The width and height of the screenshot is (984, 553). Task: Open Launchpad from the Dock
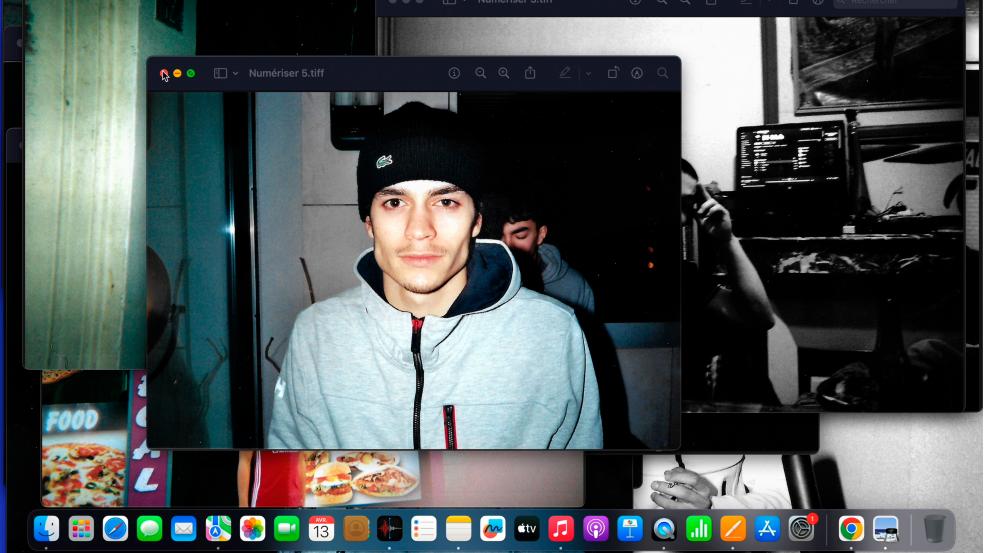pos(81,529)
